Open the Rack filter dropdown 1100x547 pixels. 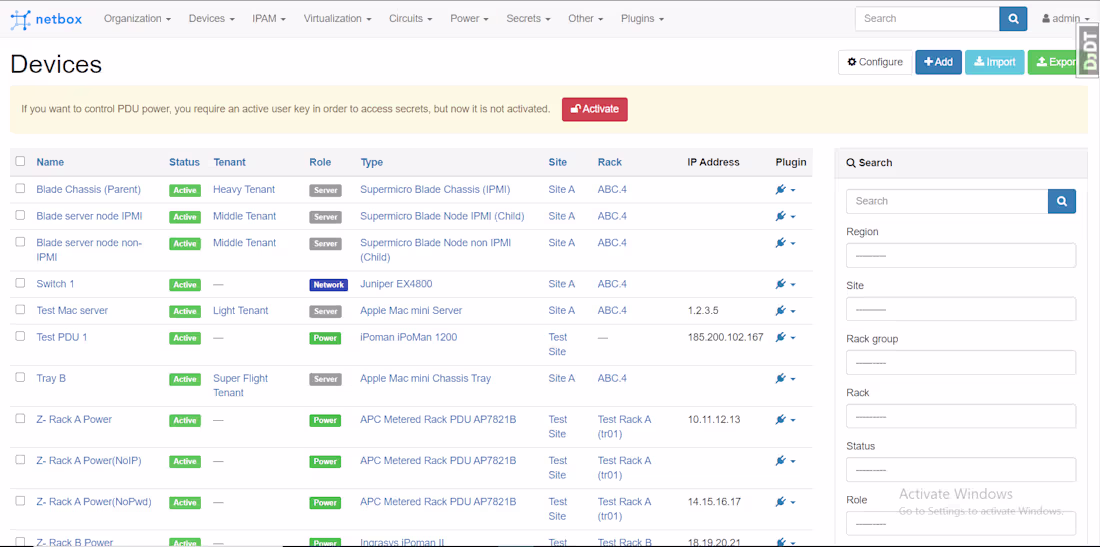(x=960, y=417)
